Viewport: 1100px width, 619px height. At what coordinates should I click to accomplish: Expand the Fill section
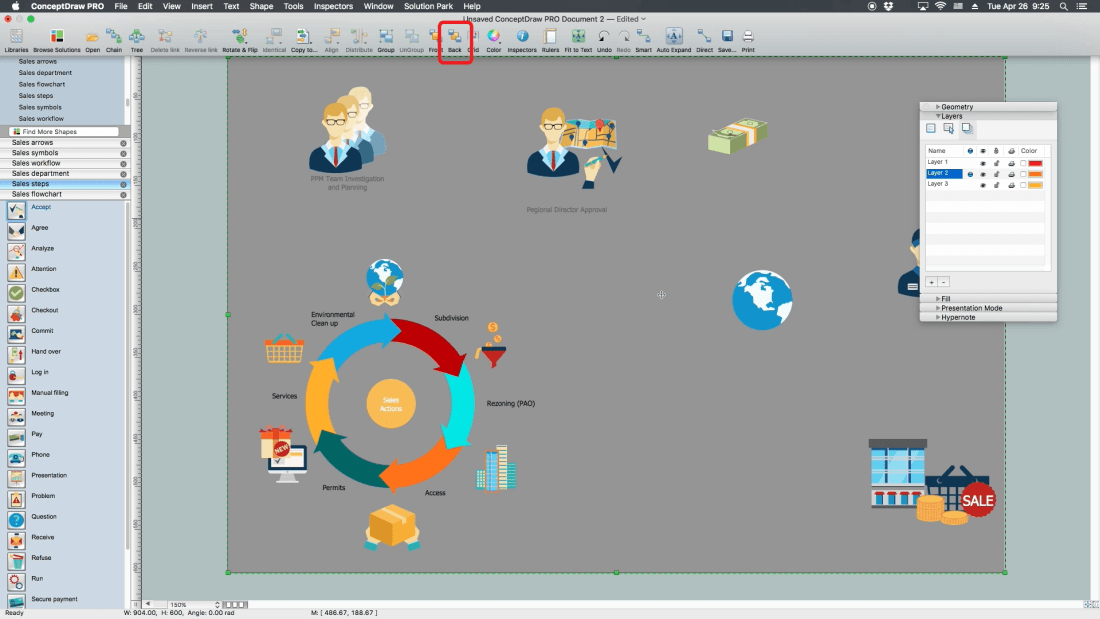(938, 298)
